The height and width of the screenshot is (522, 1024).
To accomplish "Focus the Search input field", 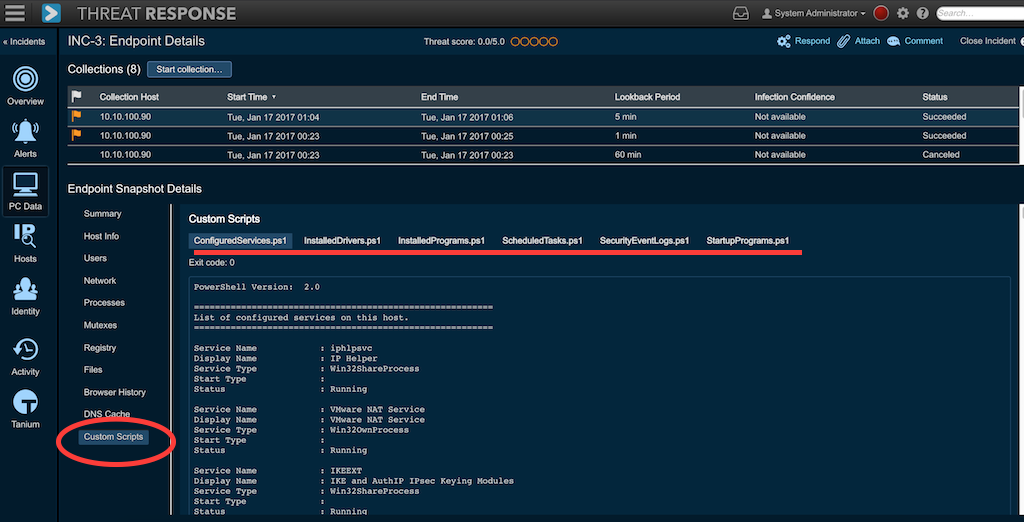I will (980, 13).
